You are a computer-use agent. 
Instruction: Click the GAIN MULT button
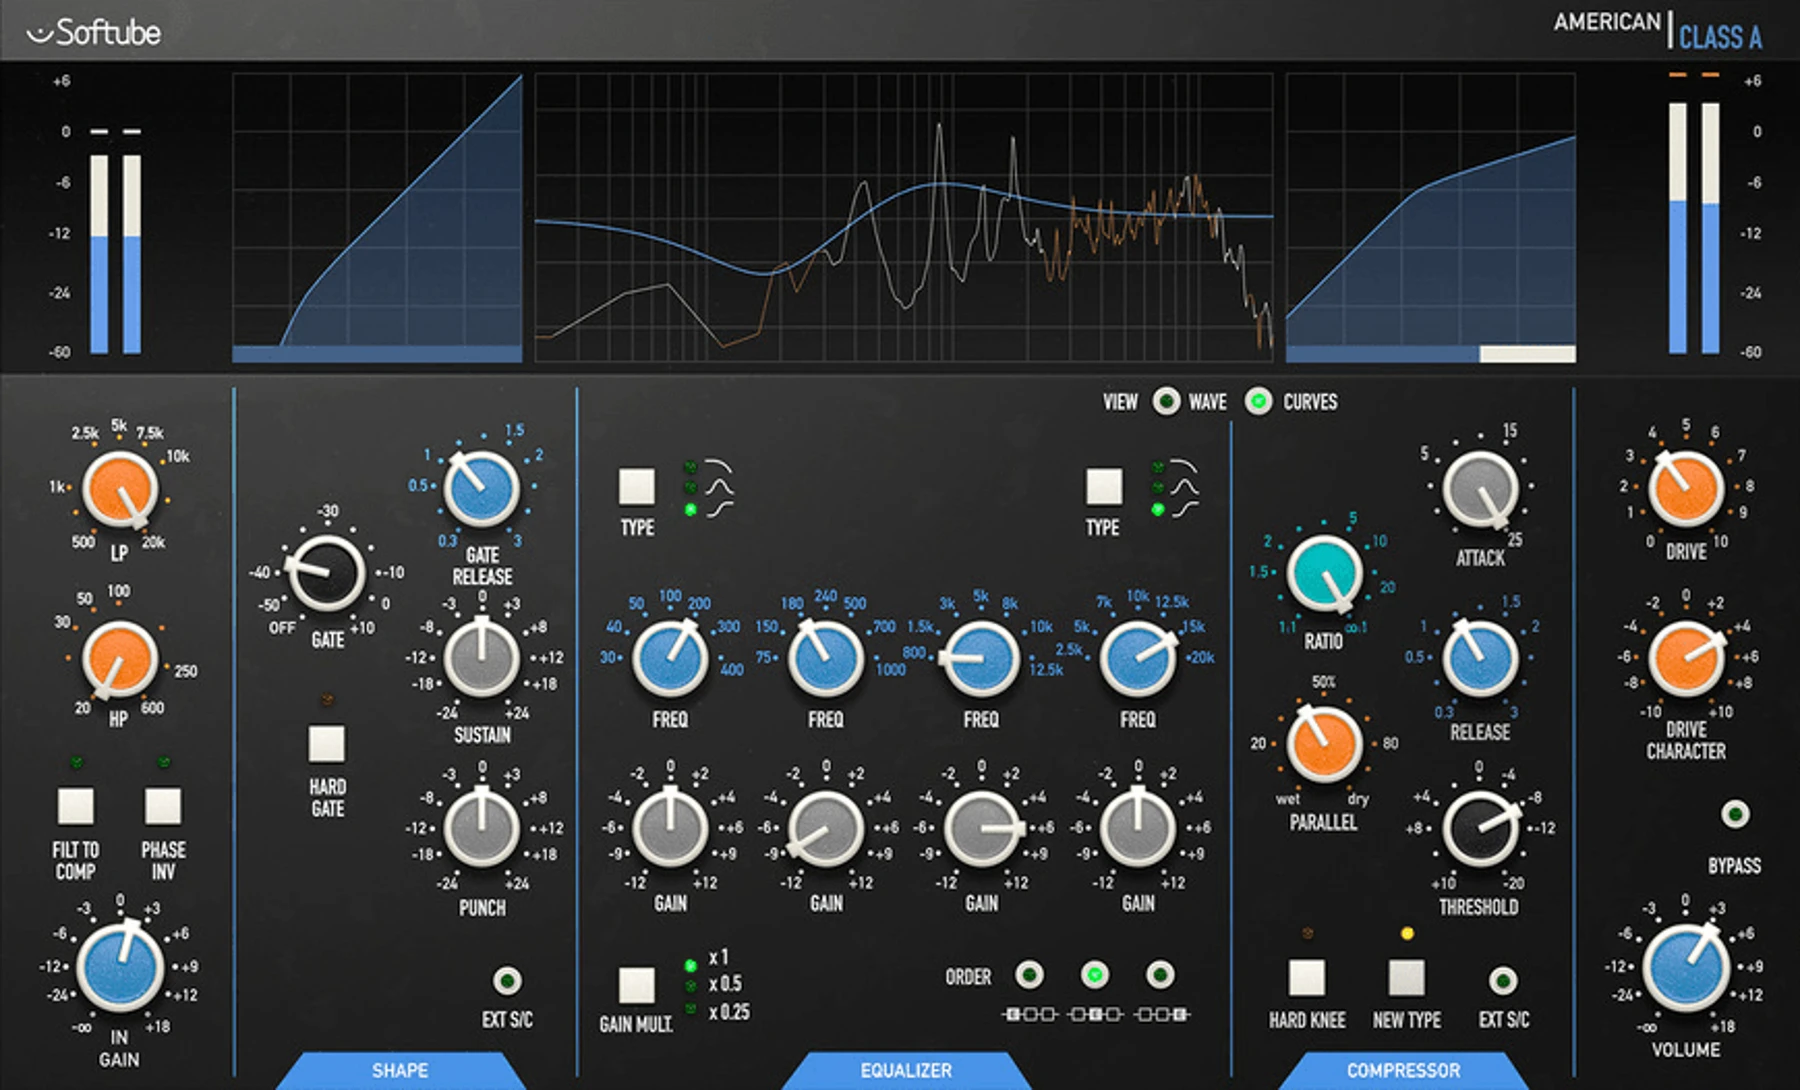point(637,985)
